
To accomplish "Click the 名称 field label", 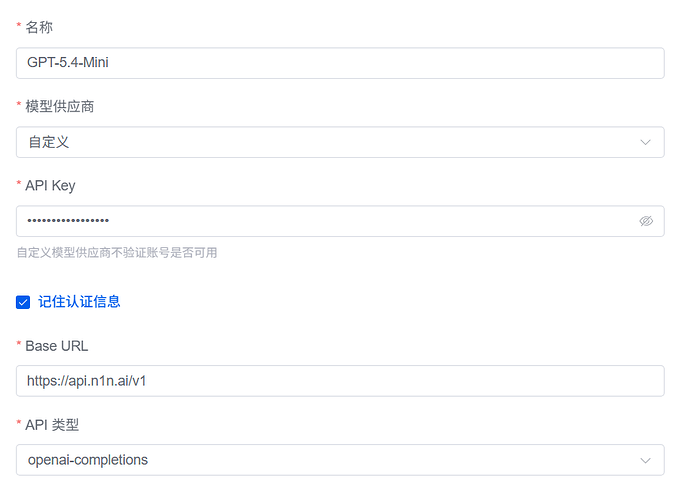I will [x=40, y=27].
